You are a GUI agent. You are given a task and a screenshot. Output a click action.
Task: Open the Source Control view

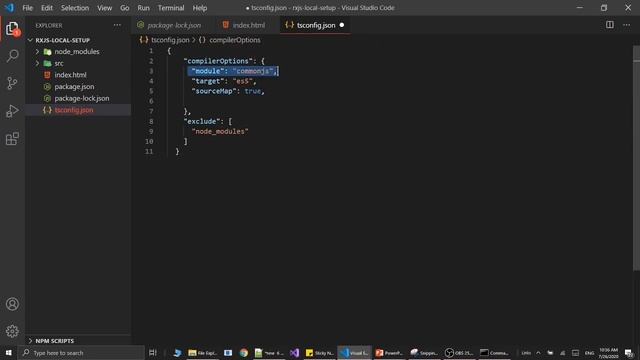[12, 83]
